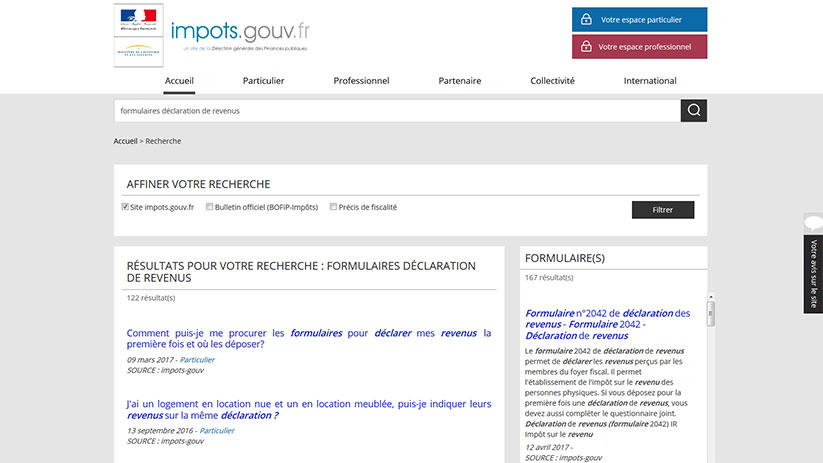This screenshot has width=823, height=463.
Task: Open Votre espace professionnel
Action: (639, 47)
